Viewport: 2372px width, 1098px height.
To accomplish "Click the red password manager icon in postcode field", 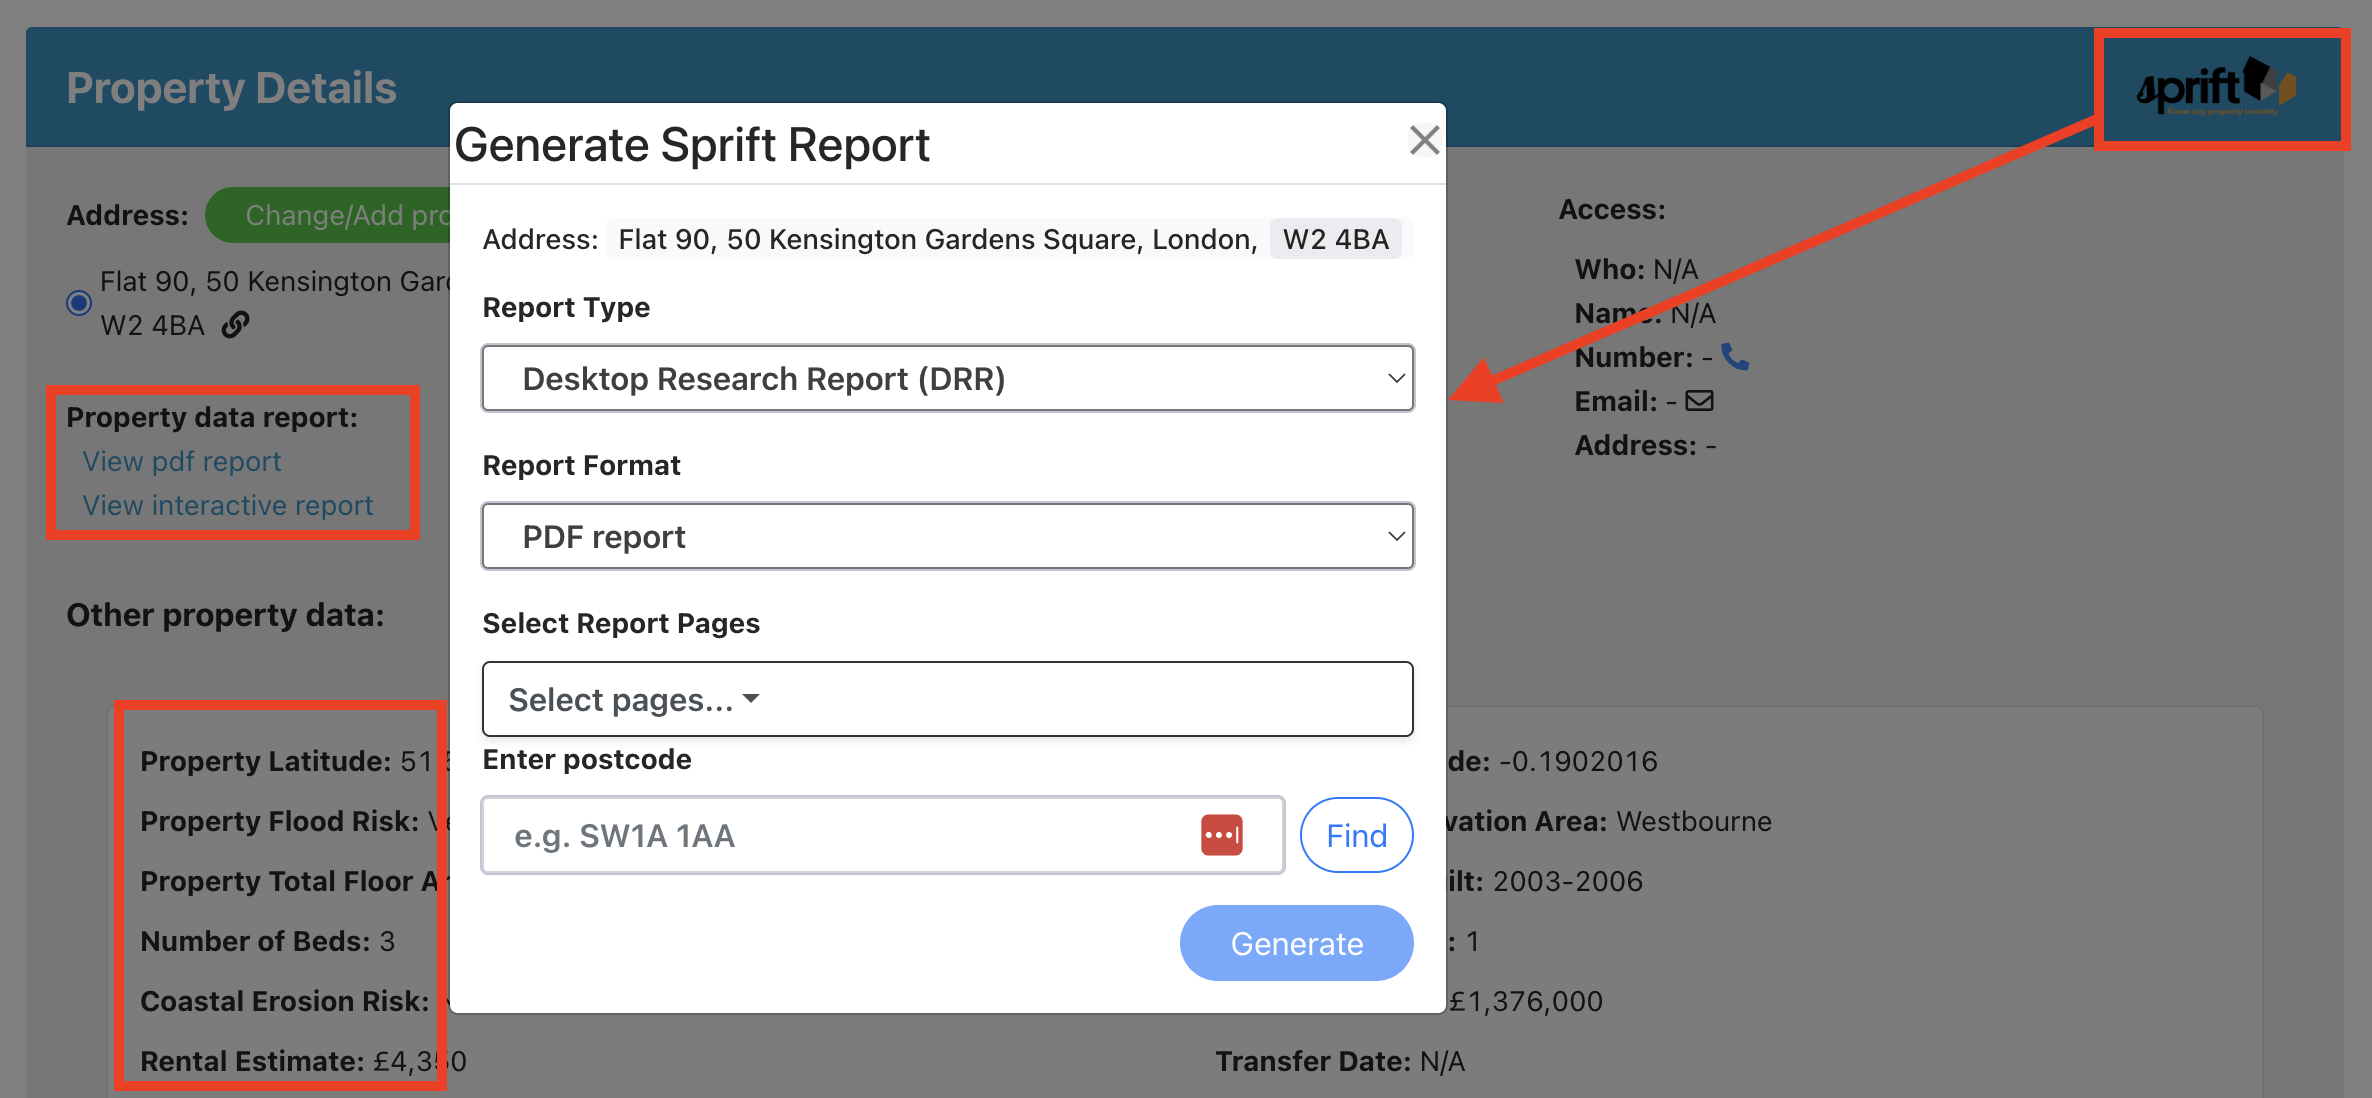I will (x=1221, y=835).
